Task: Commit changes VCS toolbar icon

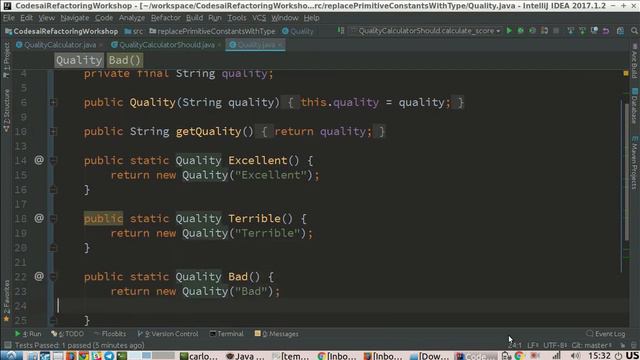Action: point(582,31)
